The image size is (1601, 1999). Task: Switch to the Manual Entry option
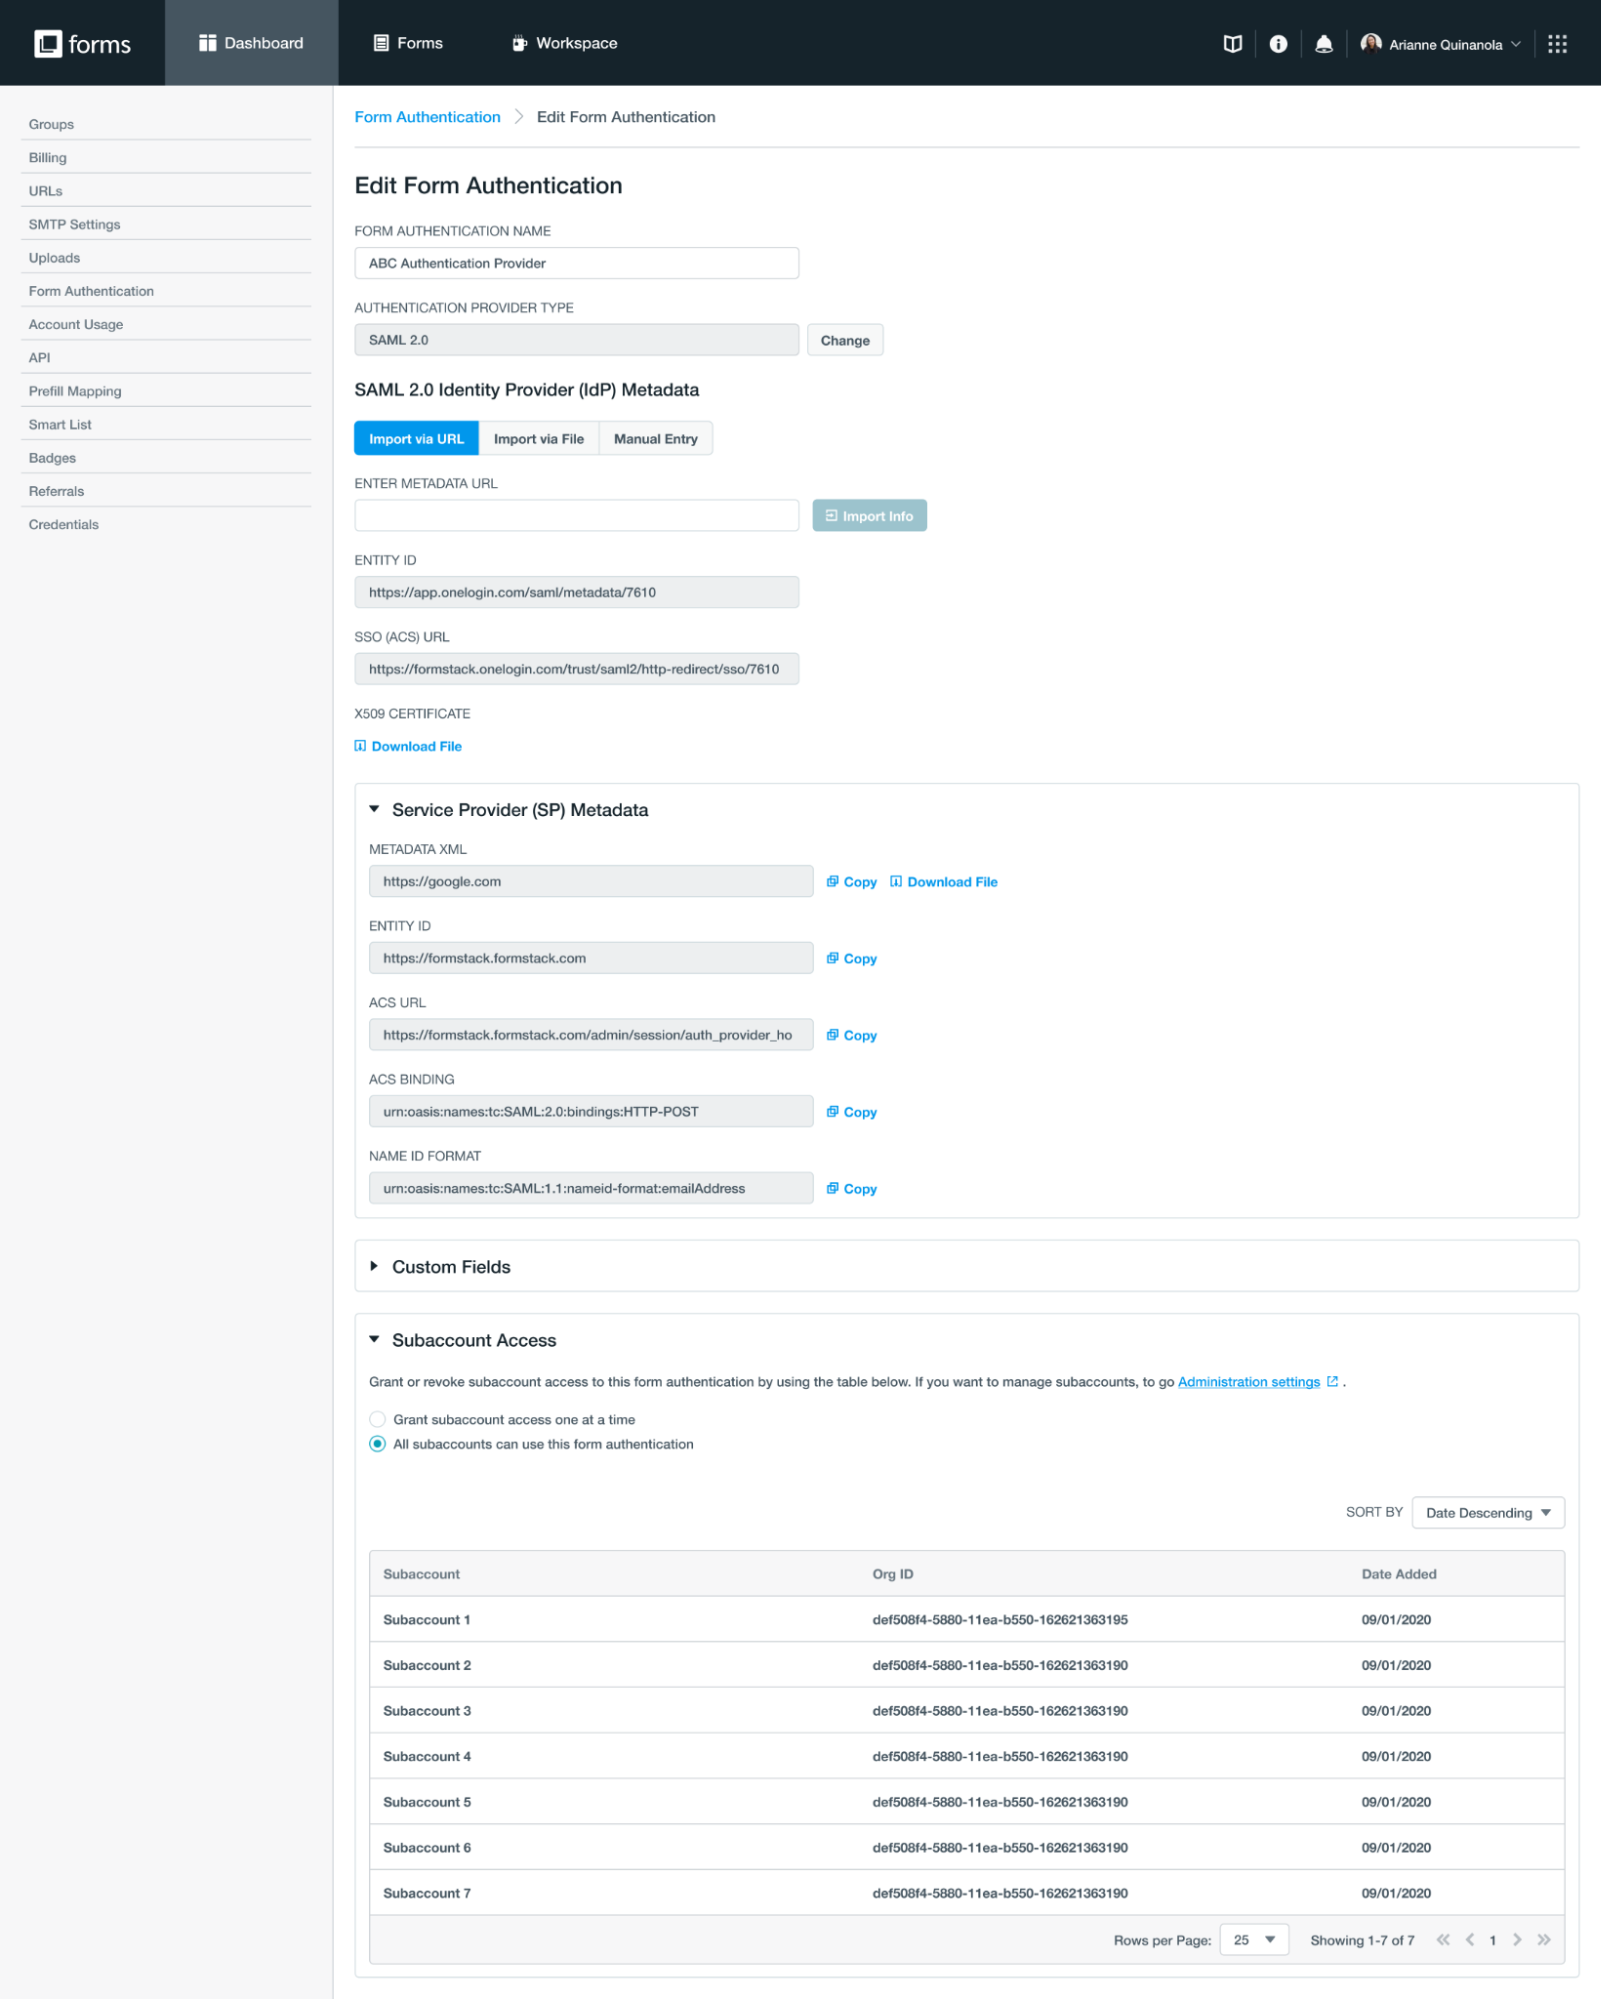655,439
